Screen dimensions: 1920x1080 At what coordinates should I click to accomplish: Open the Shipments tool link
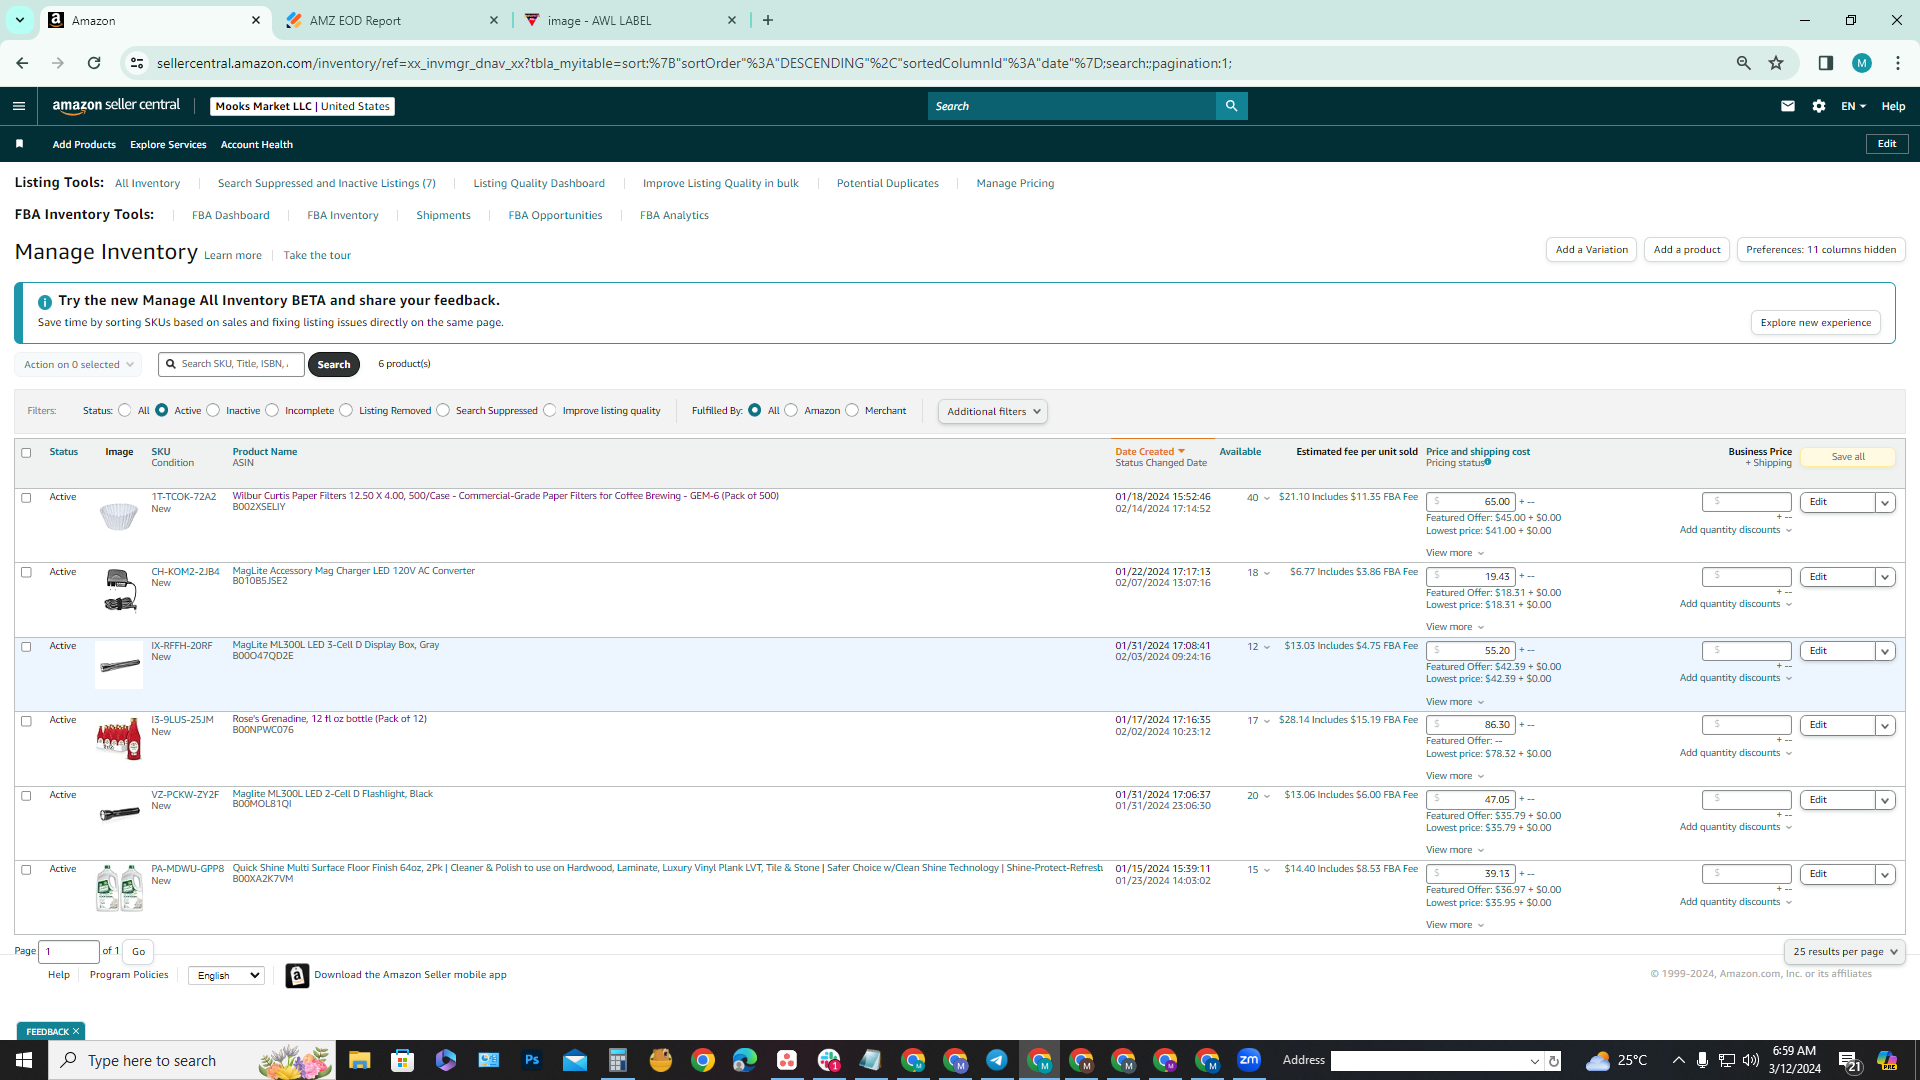coord(443,216)
